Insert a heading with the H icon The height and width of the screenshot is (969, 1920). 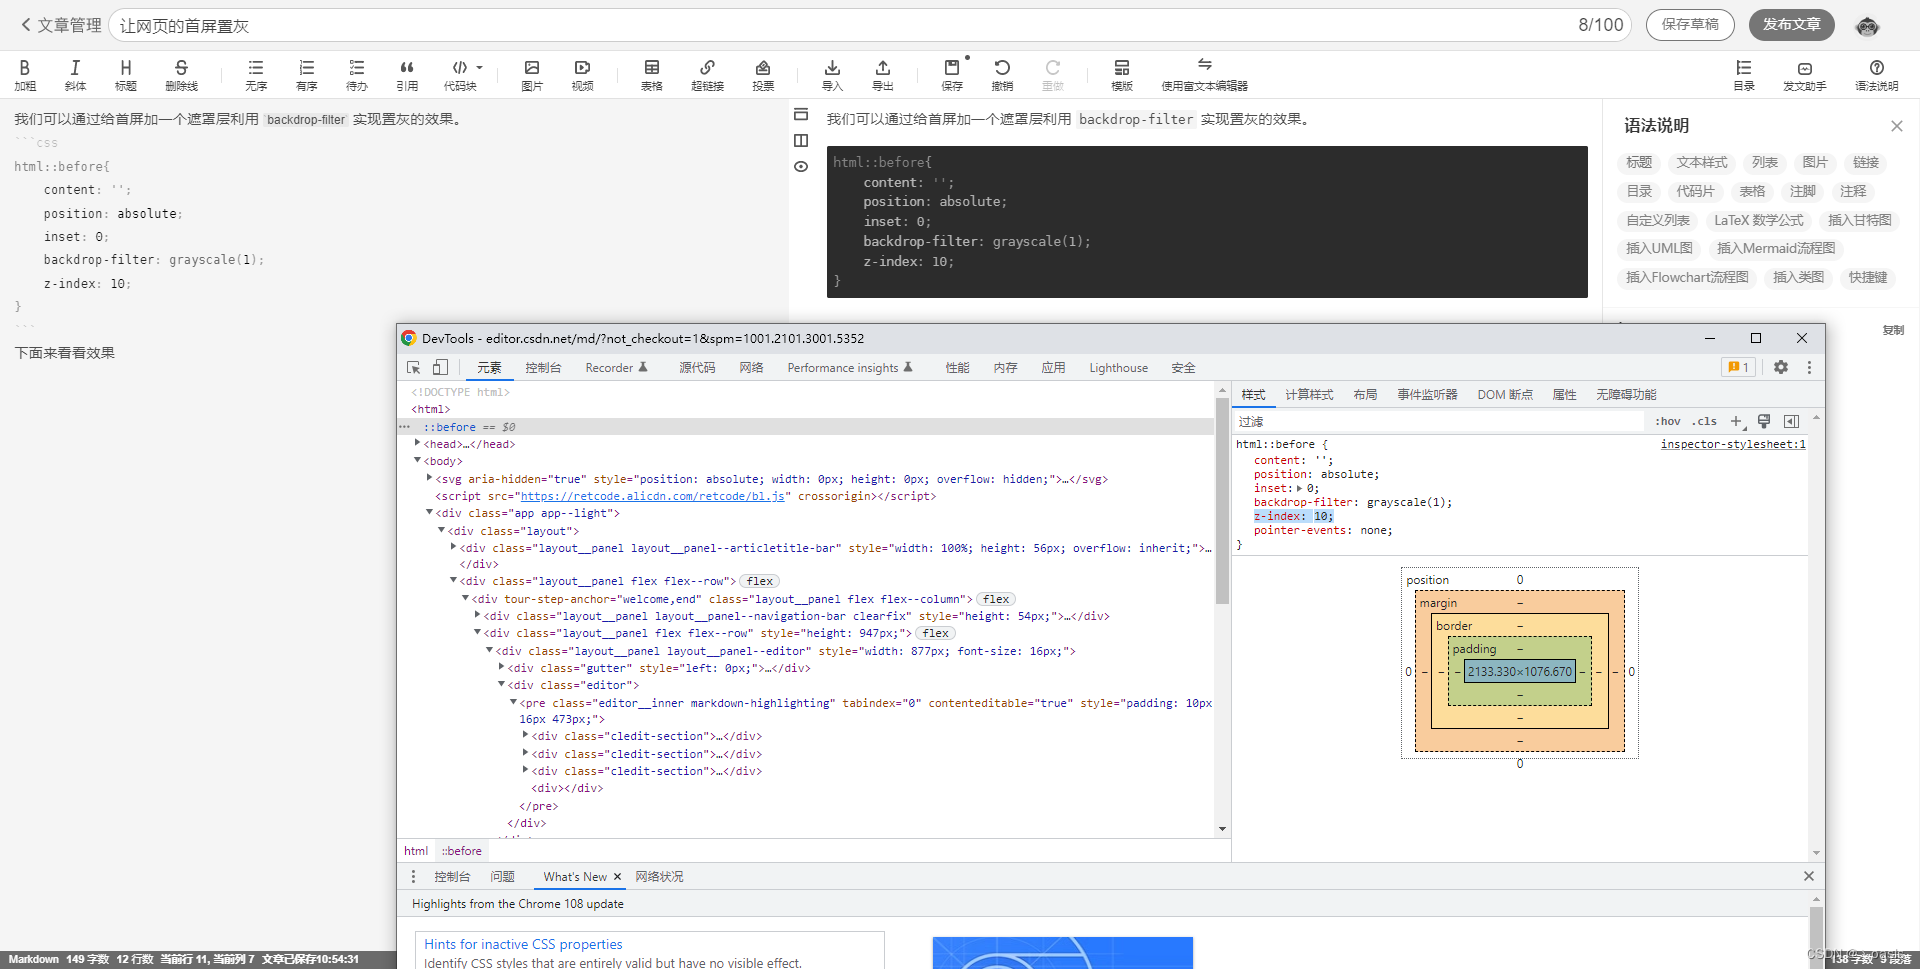[x=125, y=74]
